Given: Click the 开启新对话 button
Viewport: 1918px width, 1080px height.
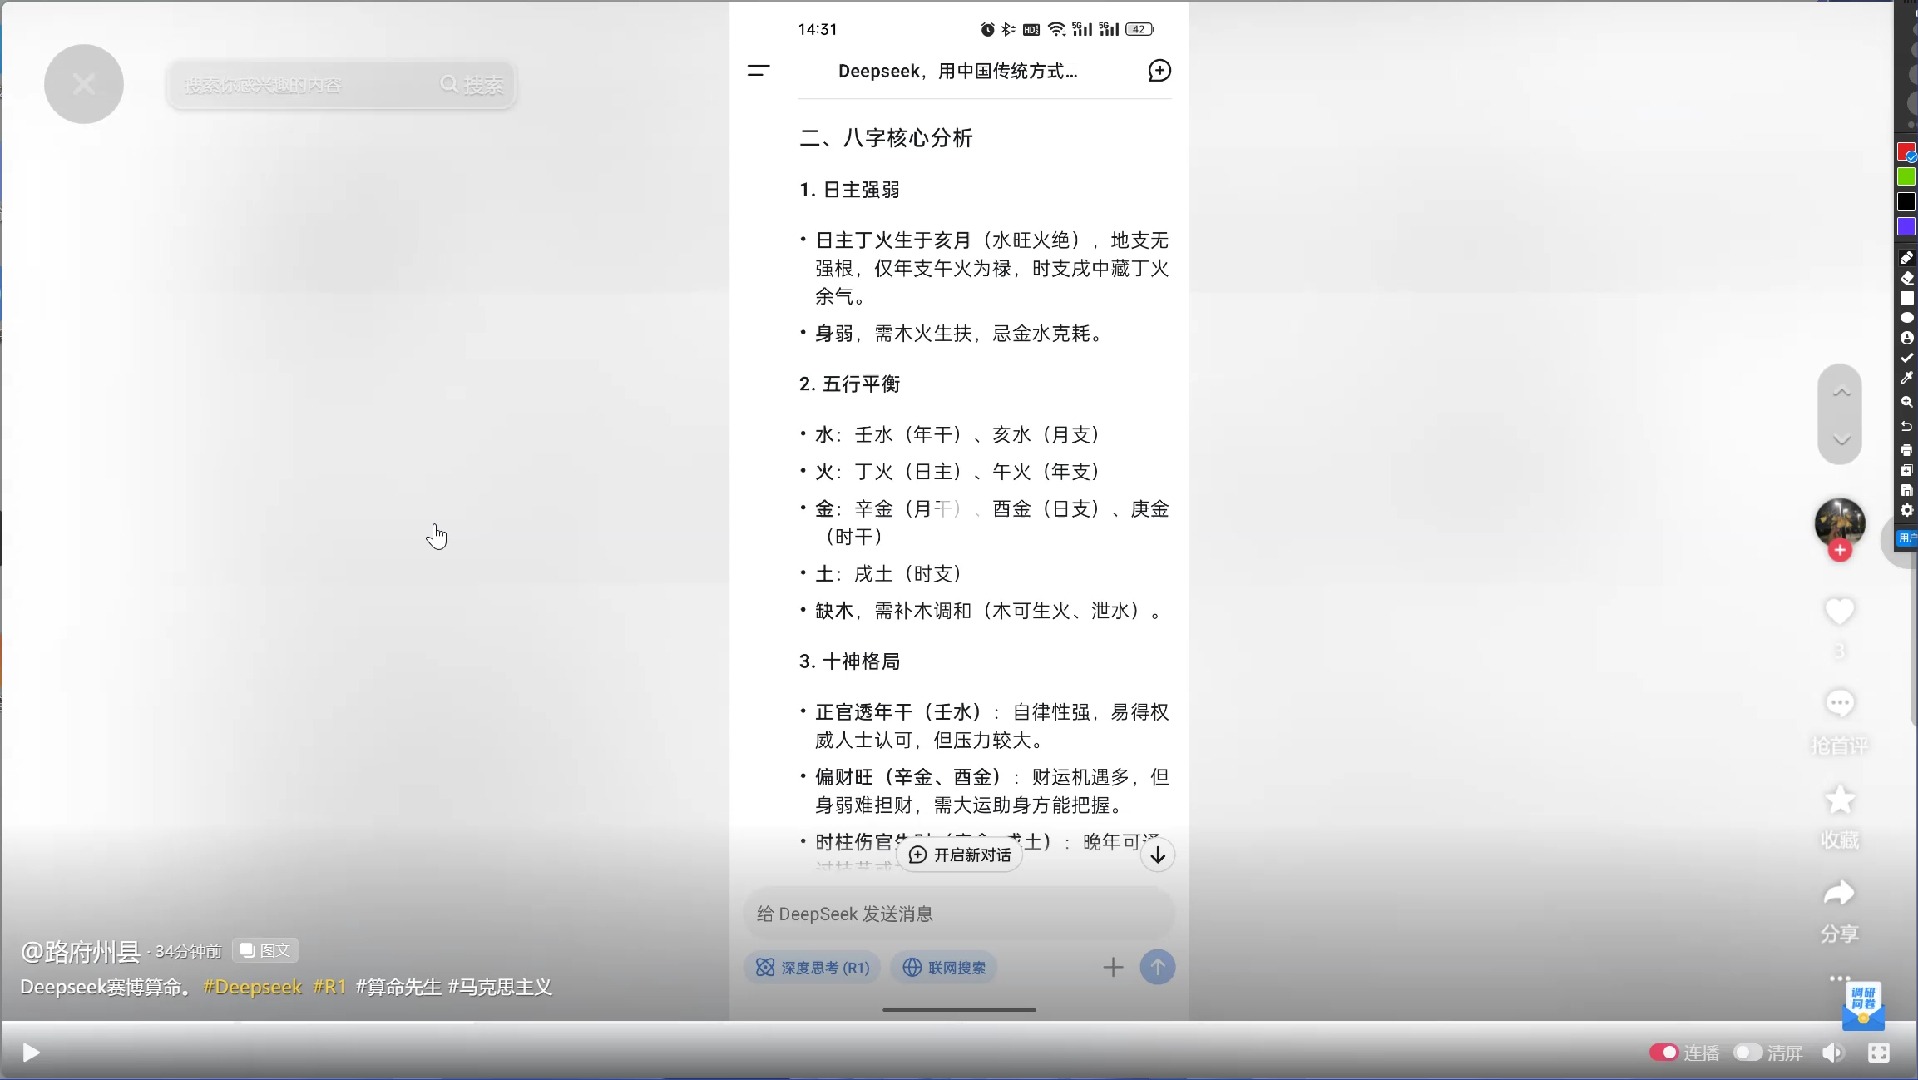Looking at the screenshot, I should tap(960, 855).
